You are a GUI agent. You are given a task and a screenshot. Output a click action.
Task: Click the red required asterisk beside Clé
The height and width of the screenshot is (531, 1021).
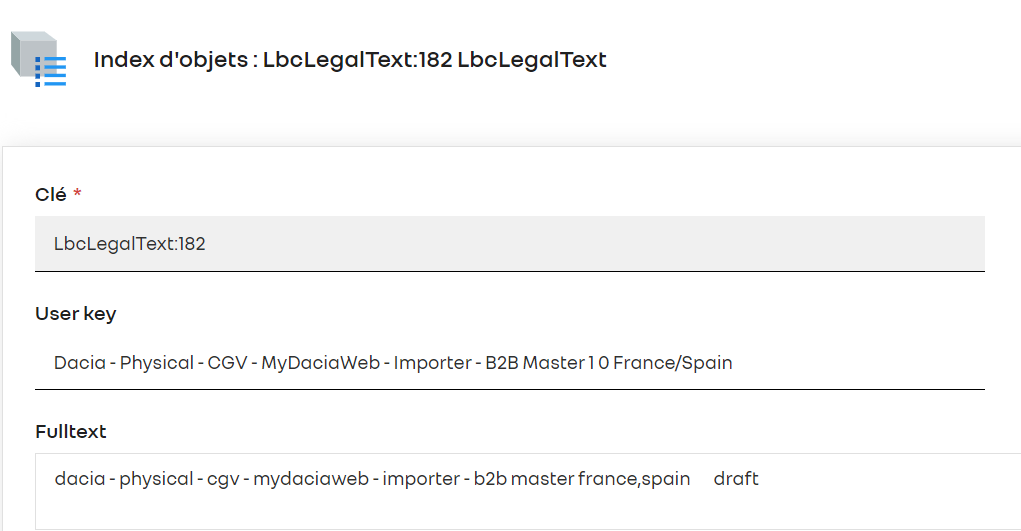[x=77, y=193]
